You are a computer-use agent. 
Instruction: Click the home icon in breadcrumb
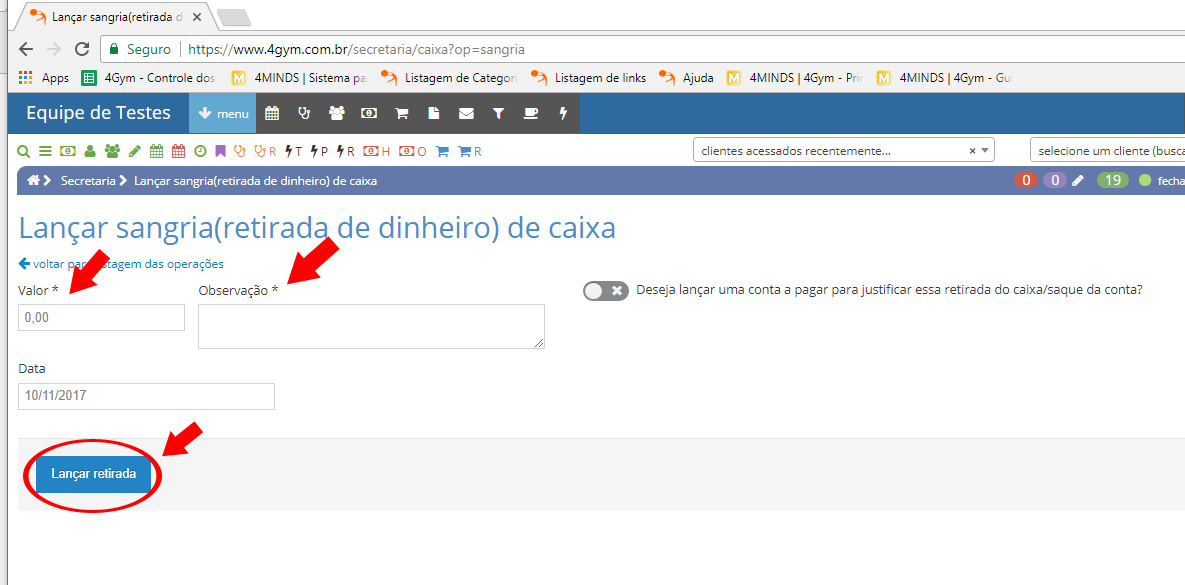pyautogui.click(x=34, y=181)
